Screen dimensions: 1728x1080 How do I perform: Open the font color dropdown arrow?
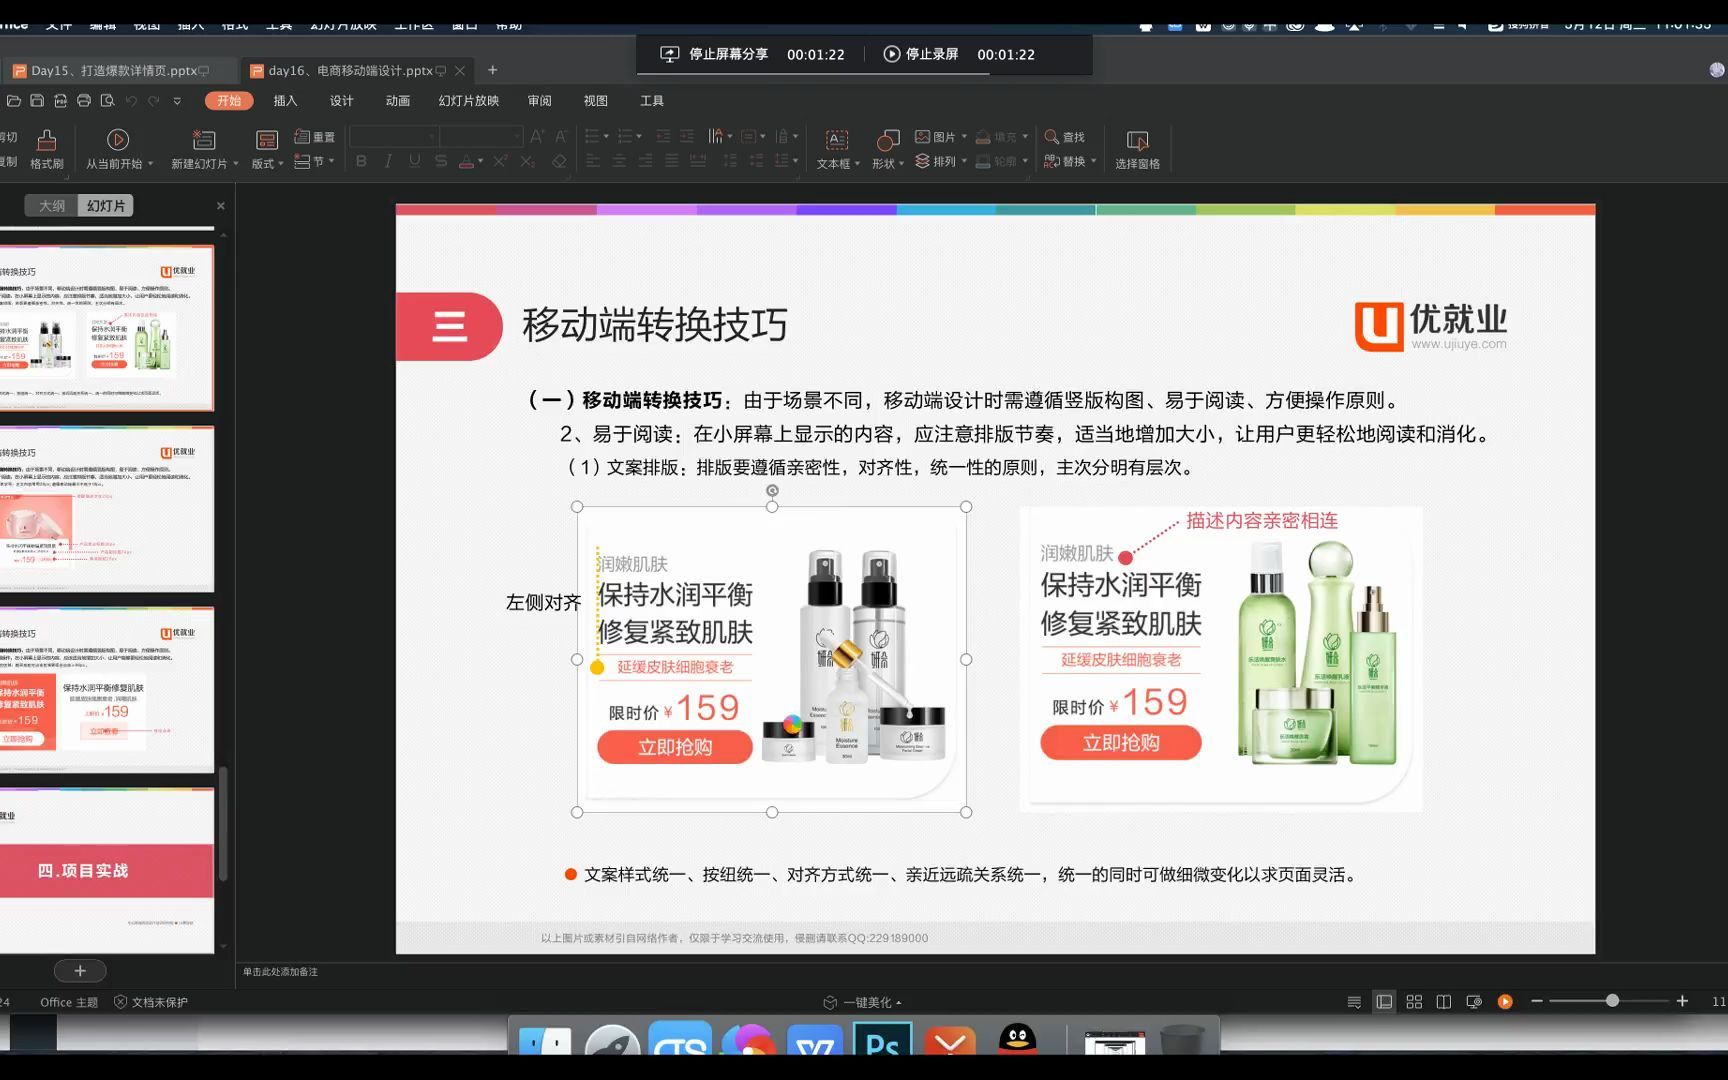coord(481,161)
